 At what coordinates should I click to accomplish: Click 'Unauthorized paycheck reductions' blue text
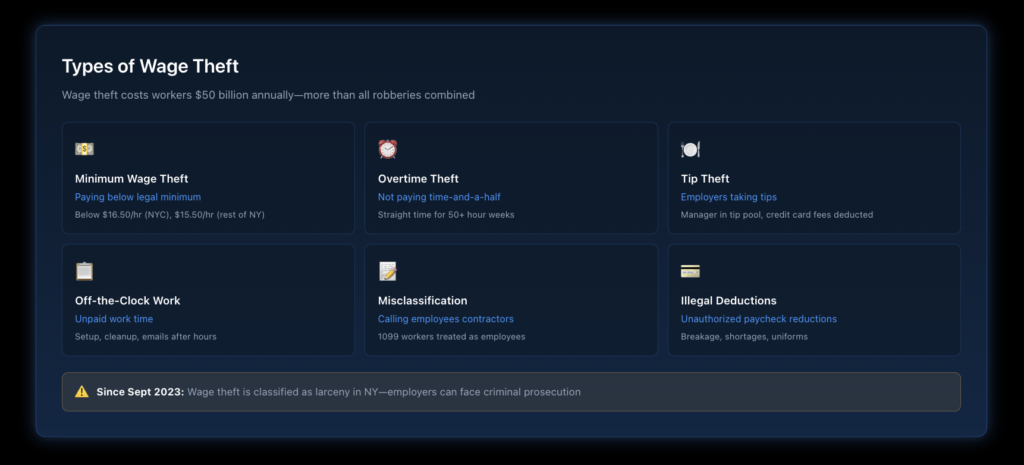758,319
